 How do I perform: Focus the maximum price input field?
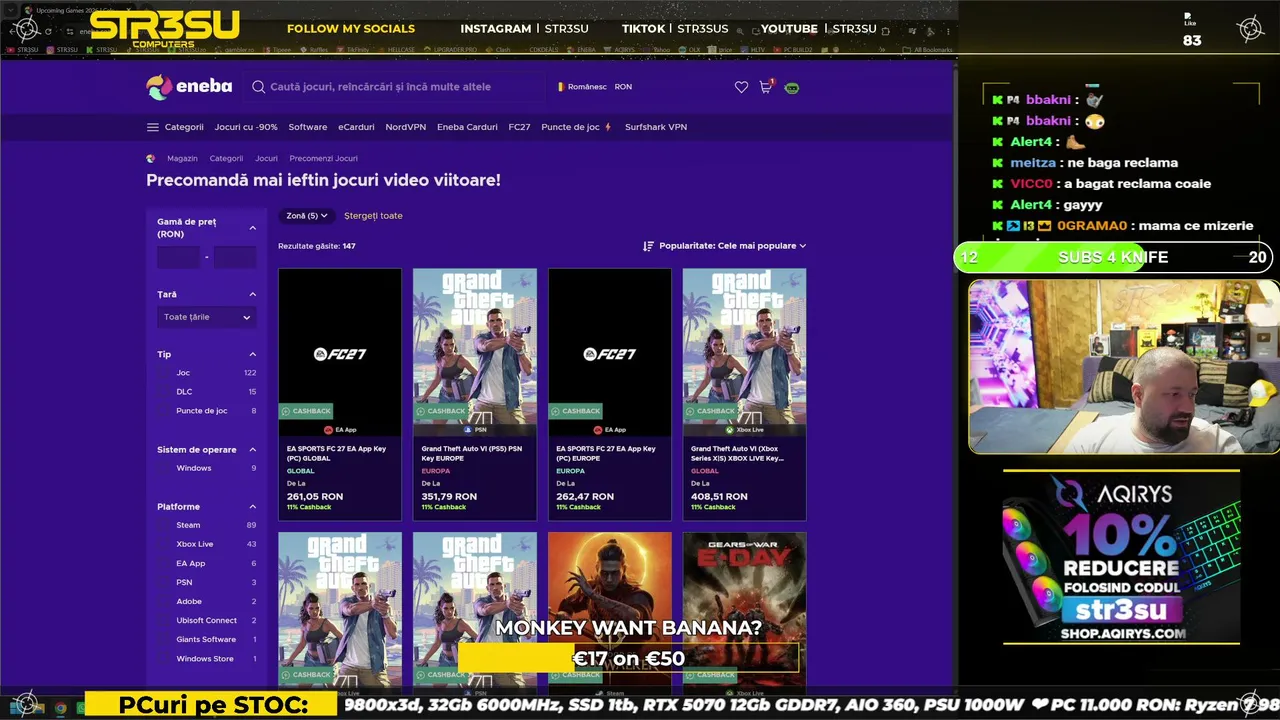235,257
